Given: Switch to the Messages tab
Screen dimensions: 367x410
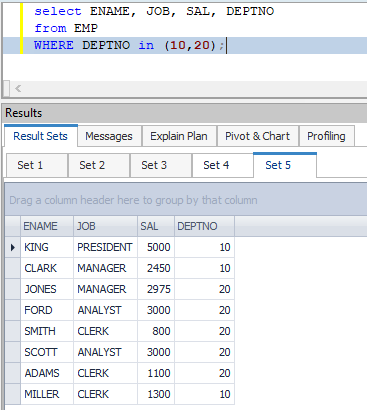Looking at the screenshot, I should pos(109,136).
